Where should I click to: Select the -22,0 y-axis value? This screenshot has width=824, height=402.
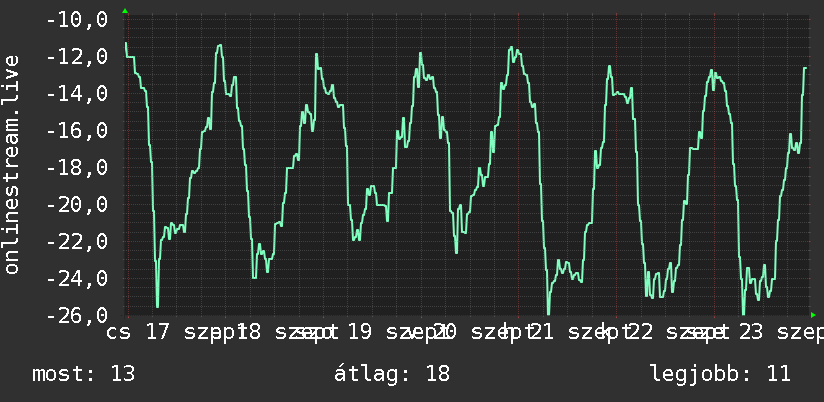point(77,242)
